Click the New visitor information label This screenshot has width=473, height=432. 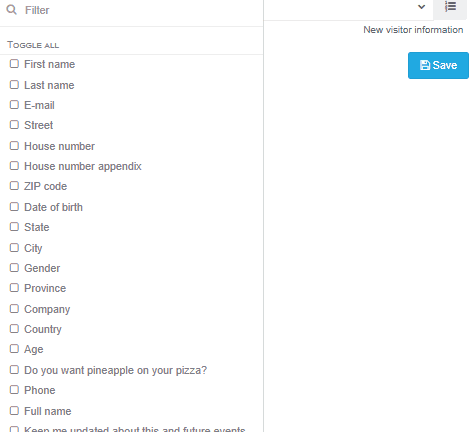(413, 30)
